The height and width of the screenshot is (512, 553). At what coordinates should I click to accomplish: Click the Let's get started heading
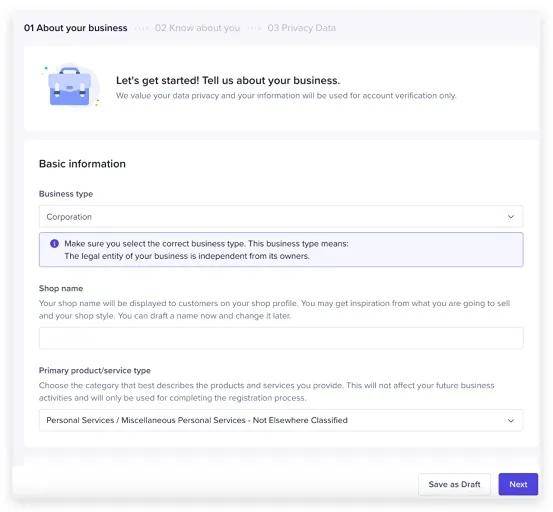click(228, 80)
